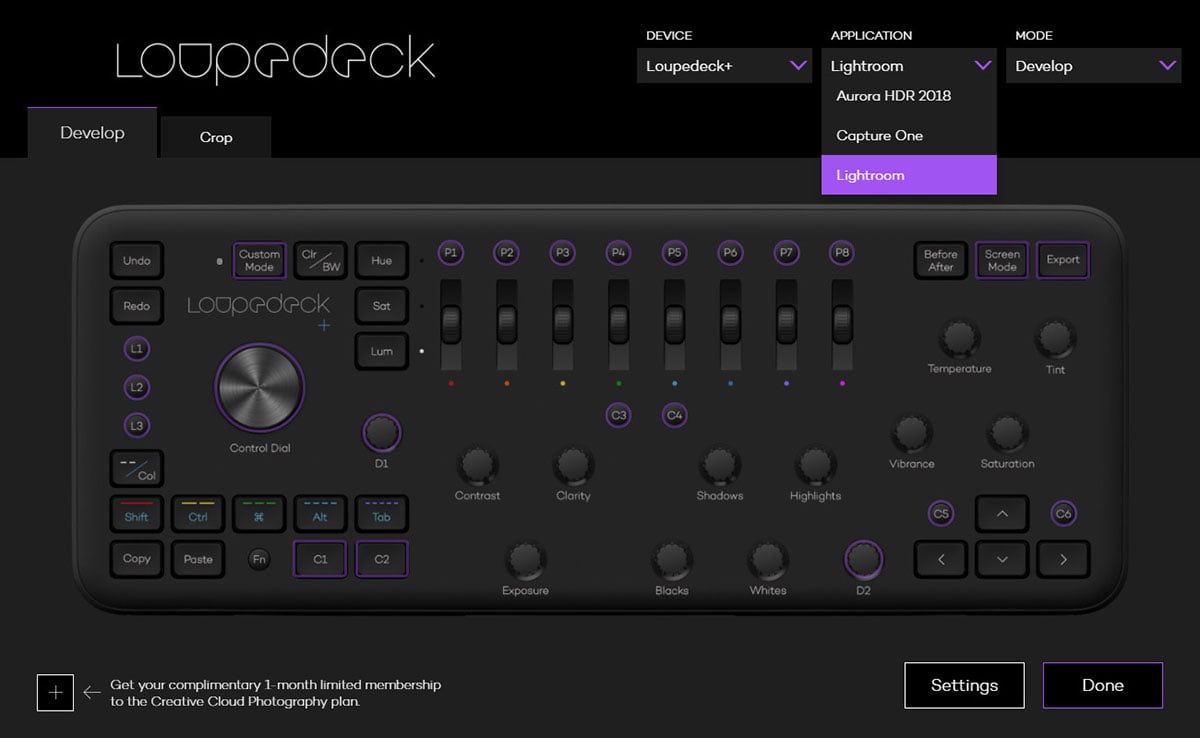Select the Lum mode key
The width and height of the screenshot is (1200, 738).
pyautogui.click(x=381, y=351)
